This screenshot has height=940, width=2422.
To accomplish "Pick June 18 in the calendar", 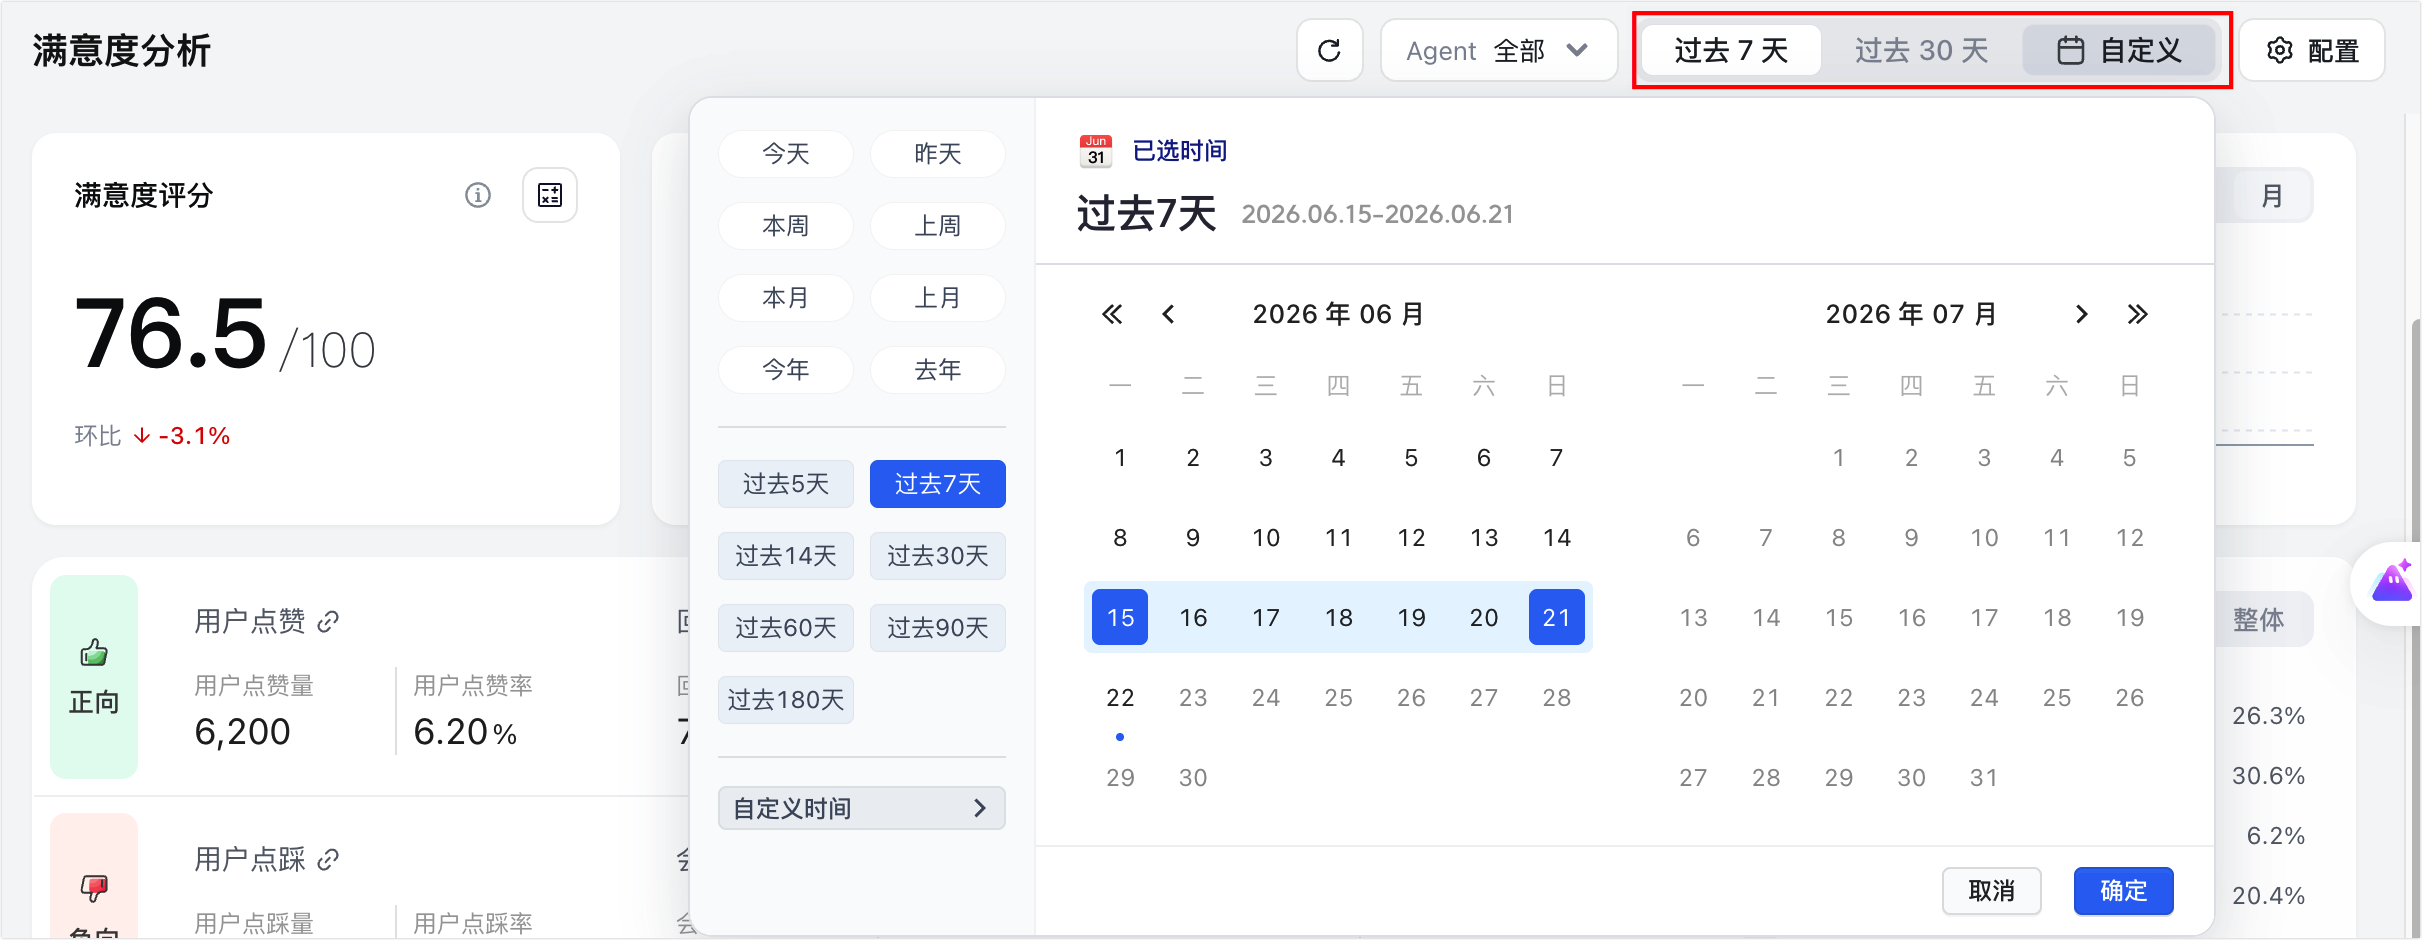I will [x=1339, y=617].
